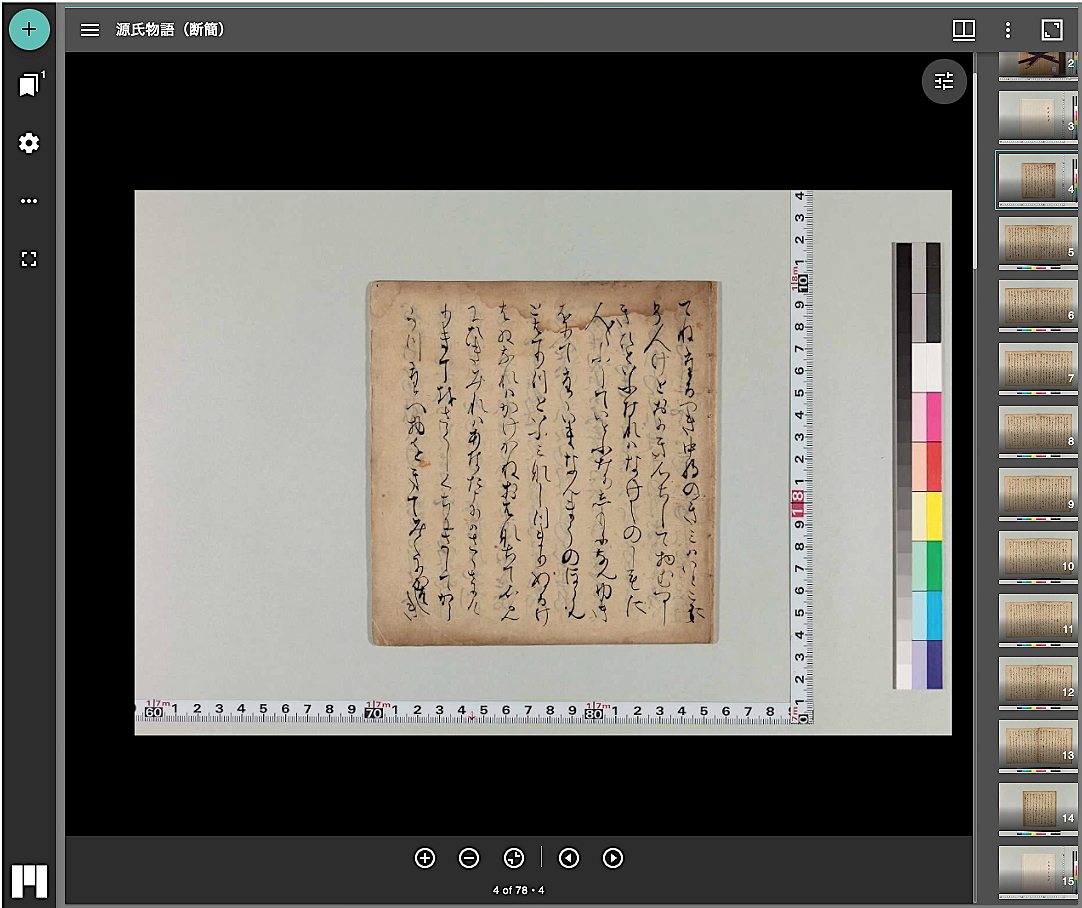Open the bookmarked windows list icon
The height and width of the screenshot is (908, 1082).
point(29,85)
